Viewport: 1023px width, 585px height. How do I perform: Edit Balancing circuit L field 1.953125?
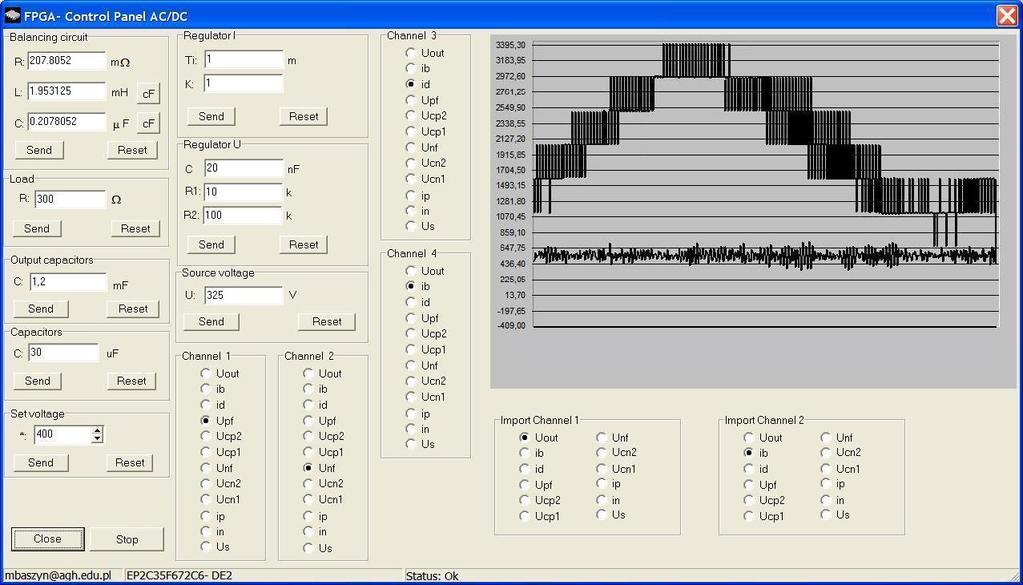coord(67,91)
